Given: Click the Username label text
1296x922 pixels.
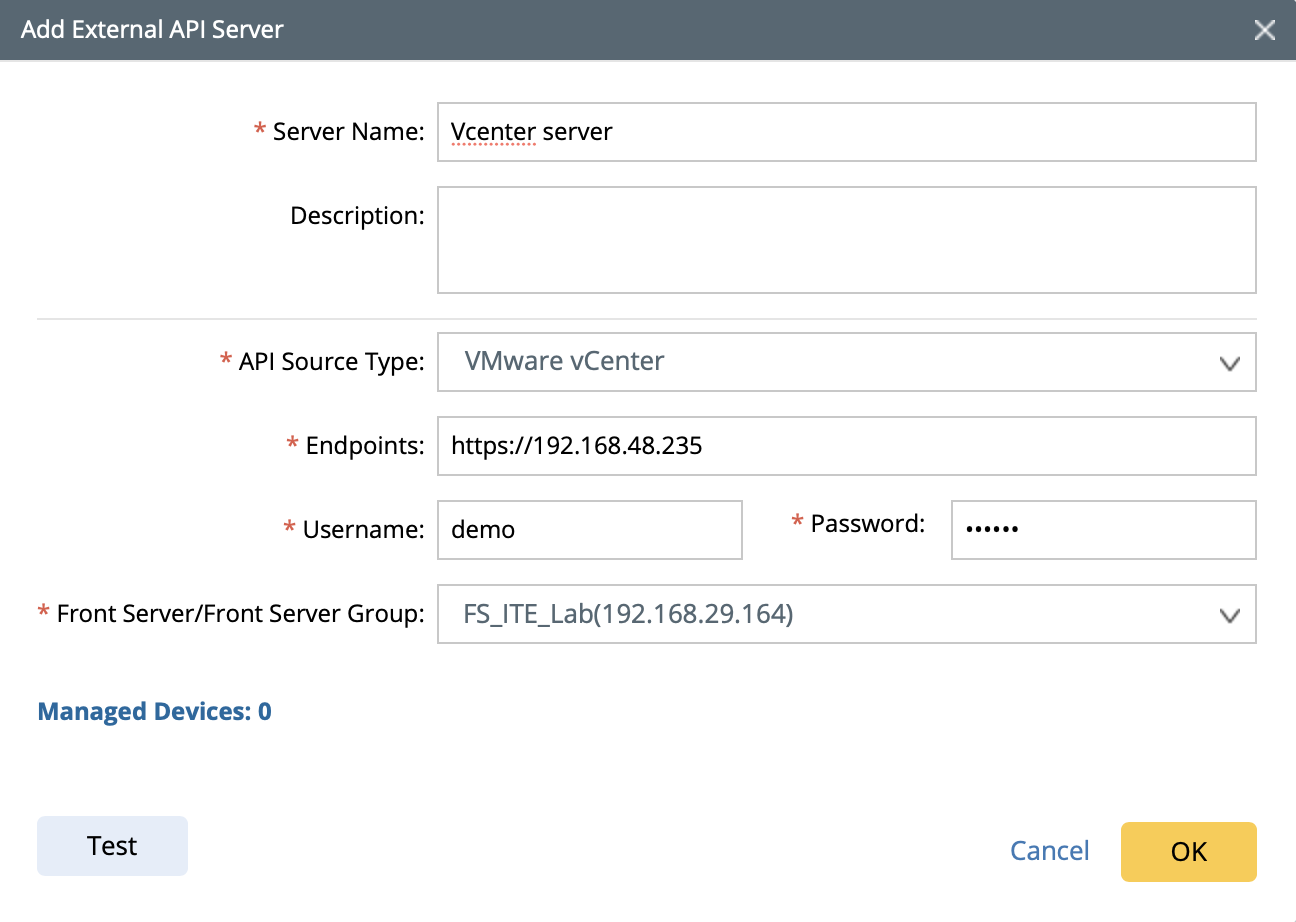Looking at the screenshot, I should 363,530.
